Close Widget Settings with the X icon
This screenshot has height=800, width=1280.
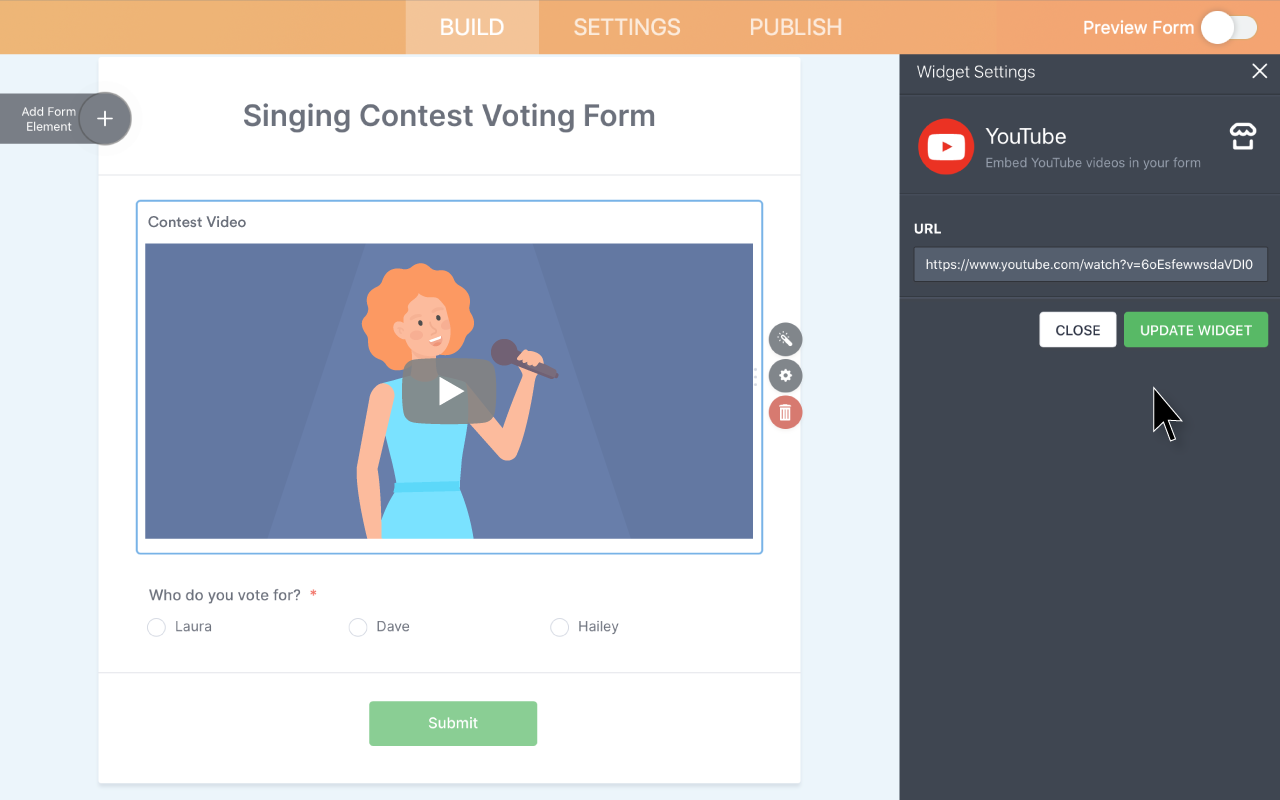tap(1259, 71)
